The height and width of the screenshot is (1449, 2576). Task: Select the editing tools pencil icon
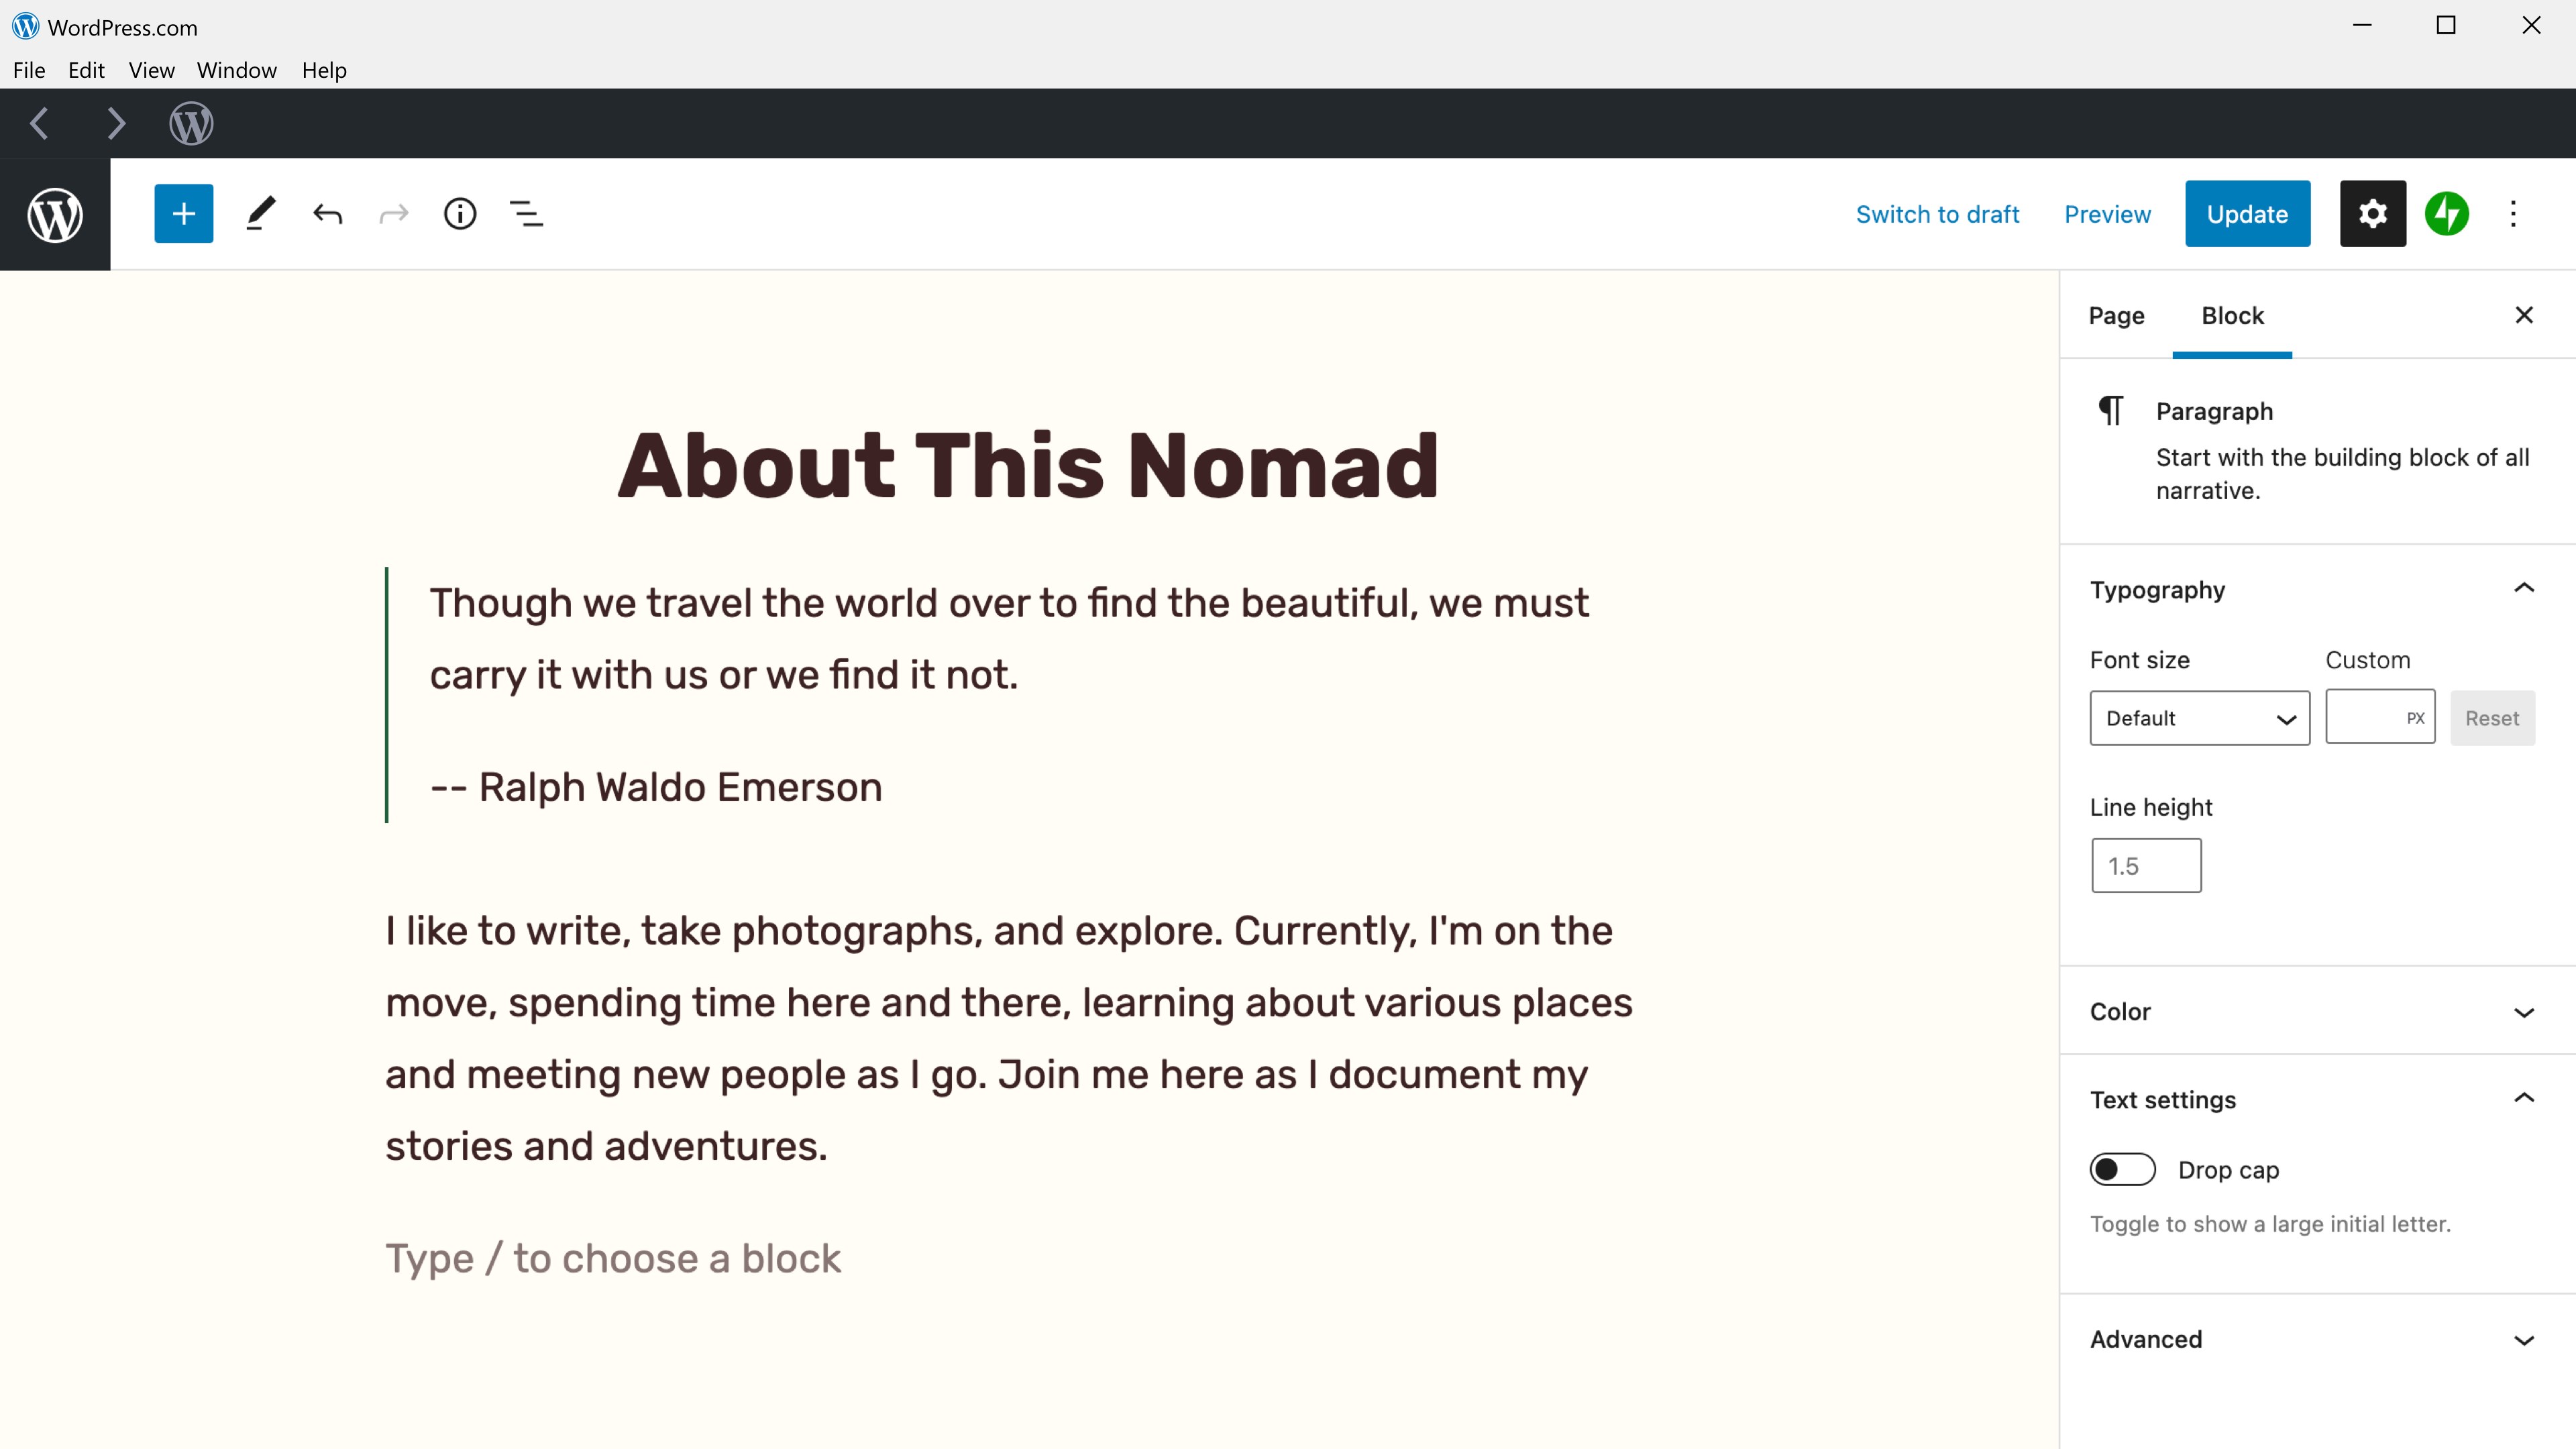(260, 213)
